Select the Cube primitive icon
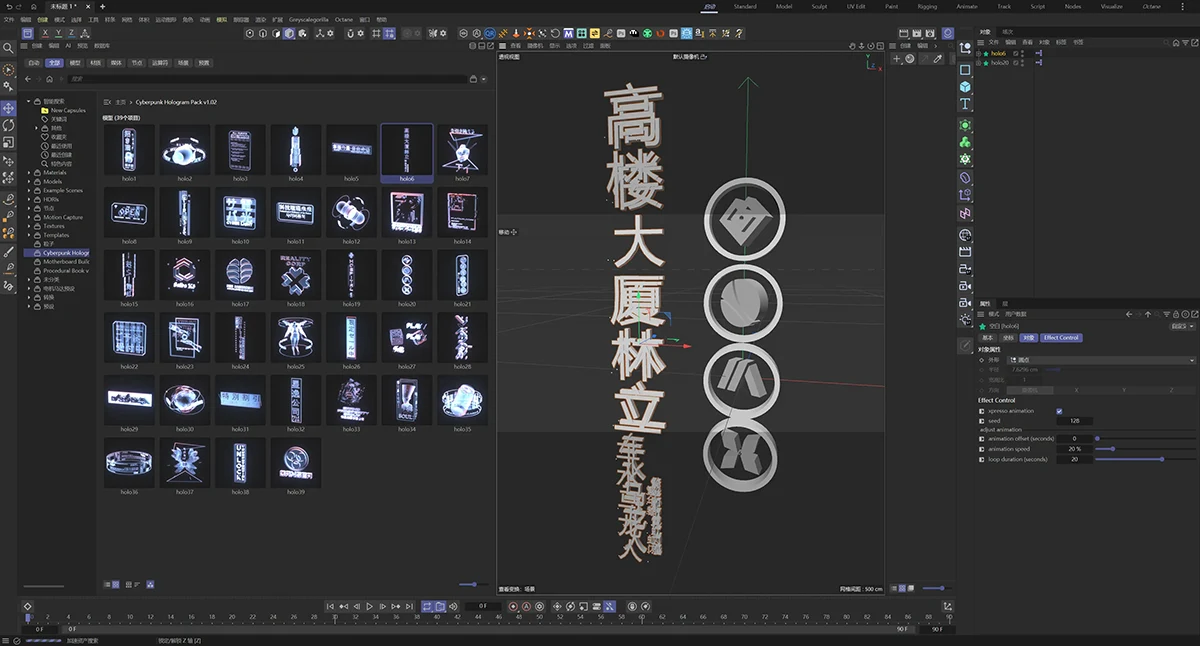This screenshot has width=1200, height=646. 964,85
